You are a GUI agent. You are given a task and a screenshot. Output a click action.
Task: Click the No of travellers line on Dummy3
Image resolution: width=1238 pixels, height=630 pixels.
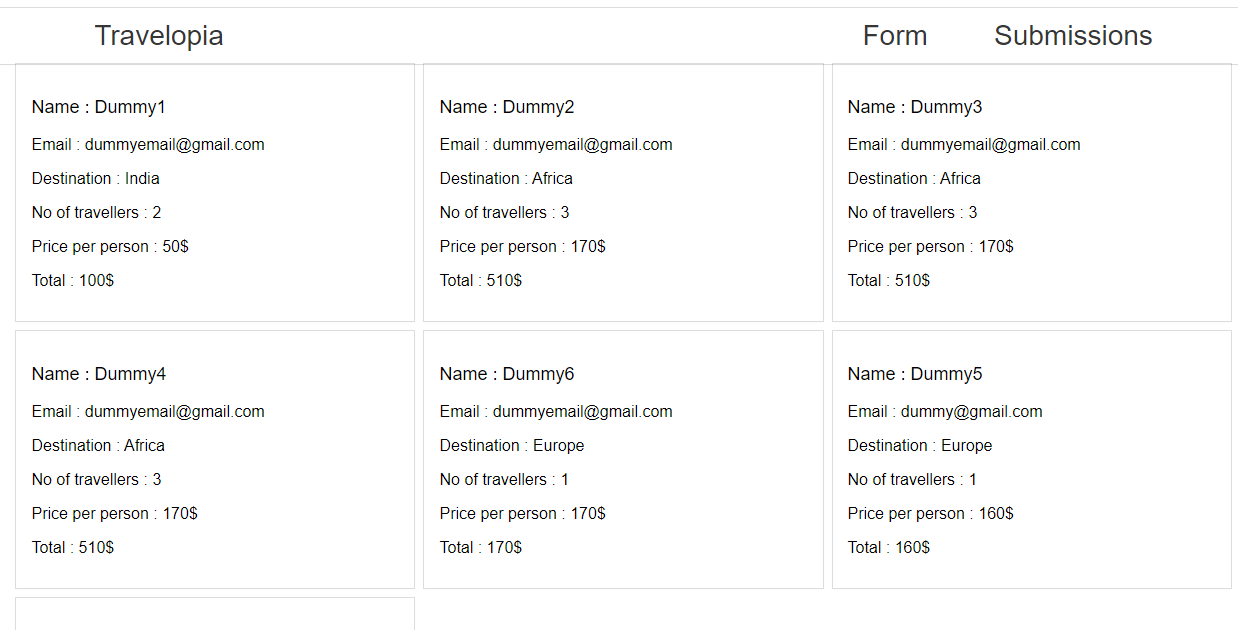coord(911,212)
